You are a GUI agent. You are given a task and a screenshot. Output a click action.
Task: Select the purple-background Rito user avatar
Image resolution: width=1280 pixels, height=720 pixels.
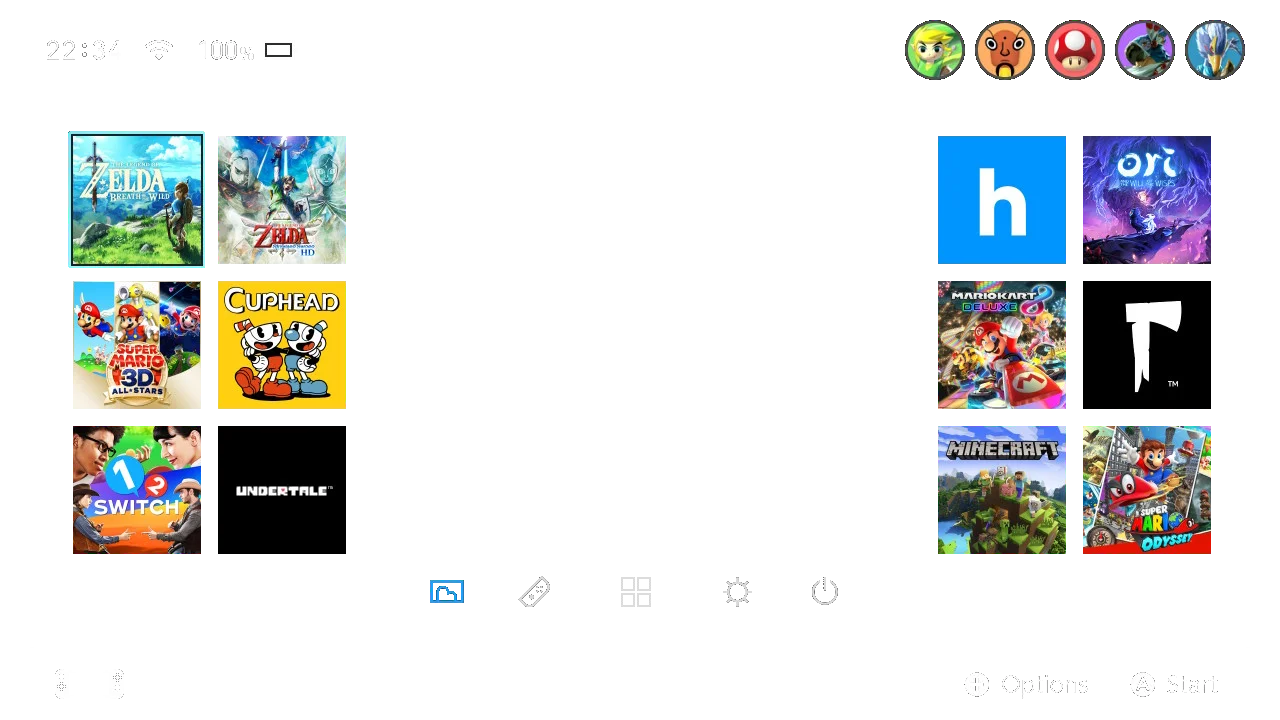(x=1145, y=50)
